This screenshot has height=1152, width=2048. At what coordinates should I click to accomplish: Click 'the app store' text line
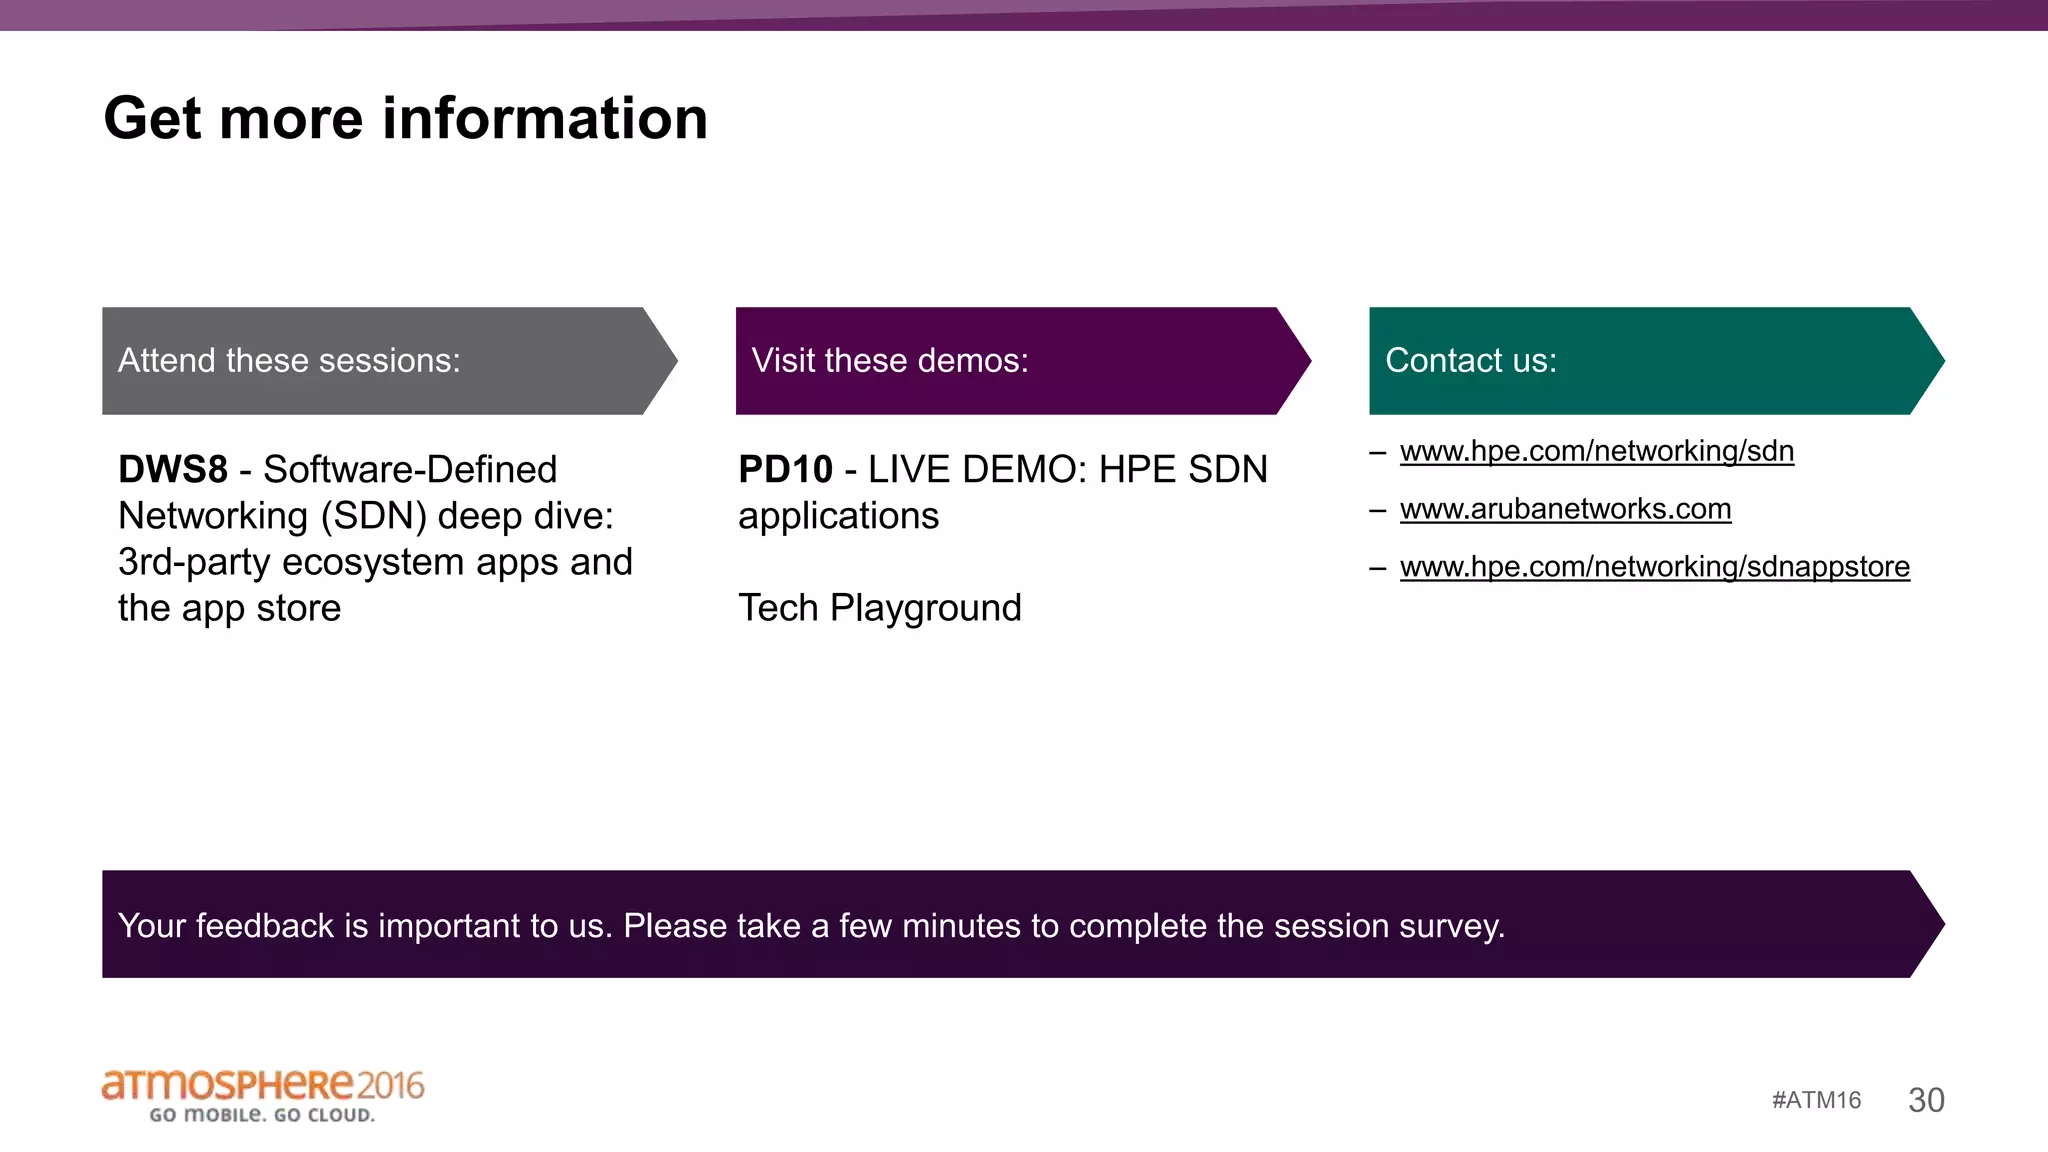(x=229, y=608)
